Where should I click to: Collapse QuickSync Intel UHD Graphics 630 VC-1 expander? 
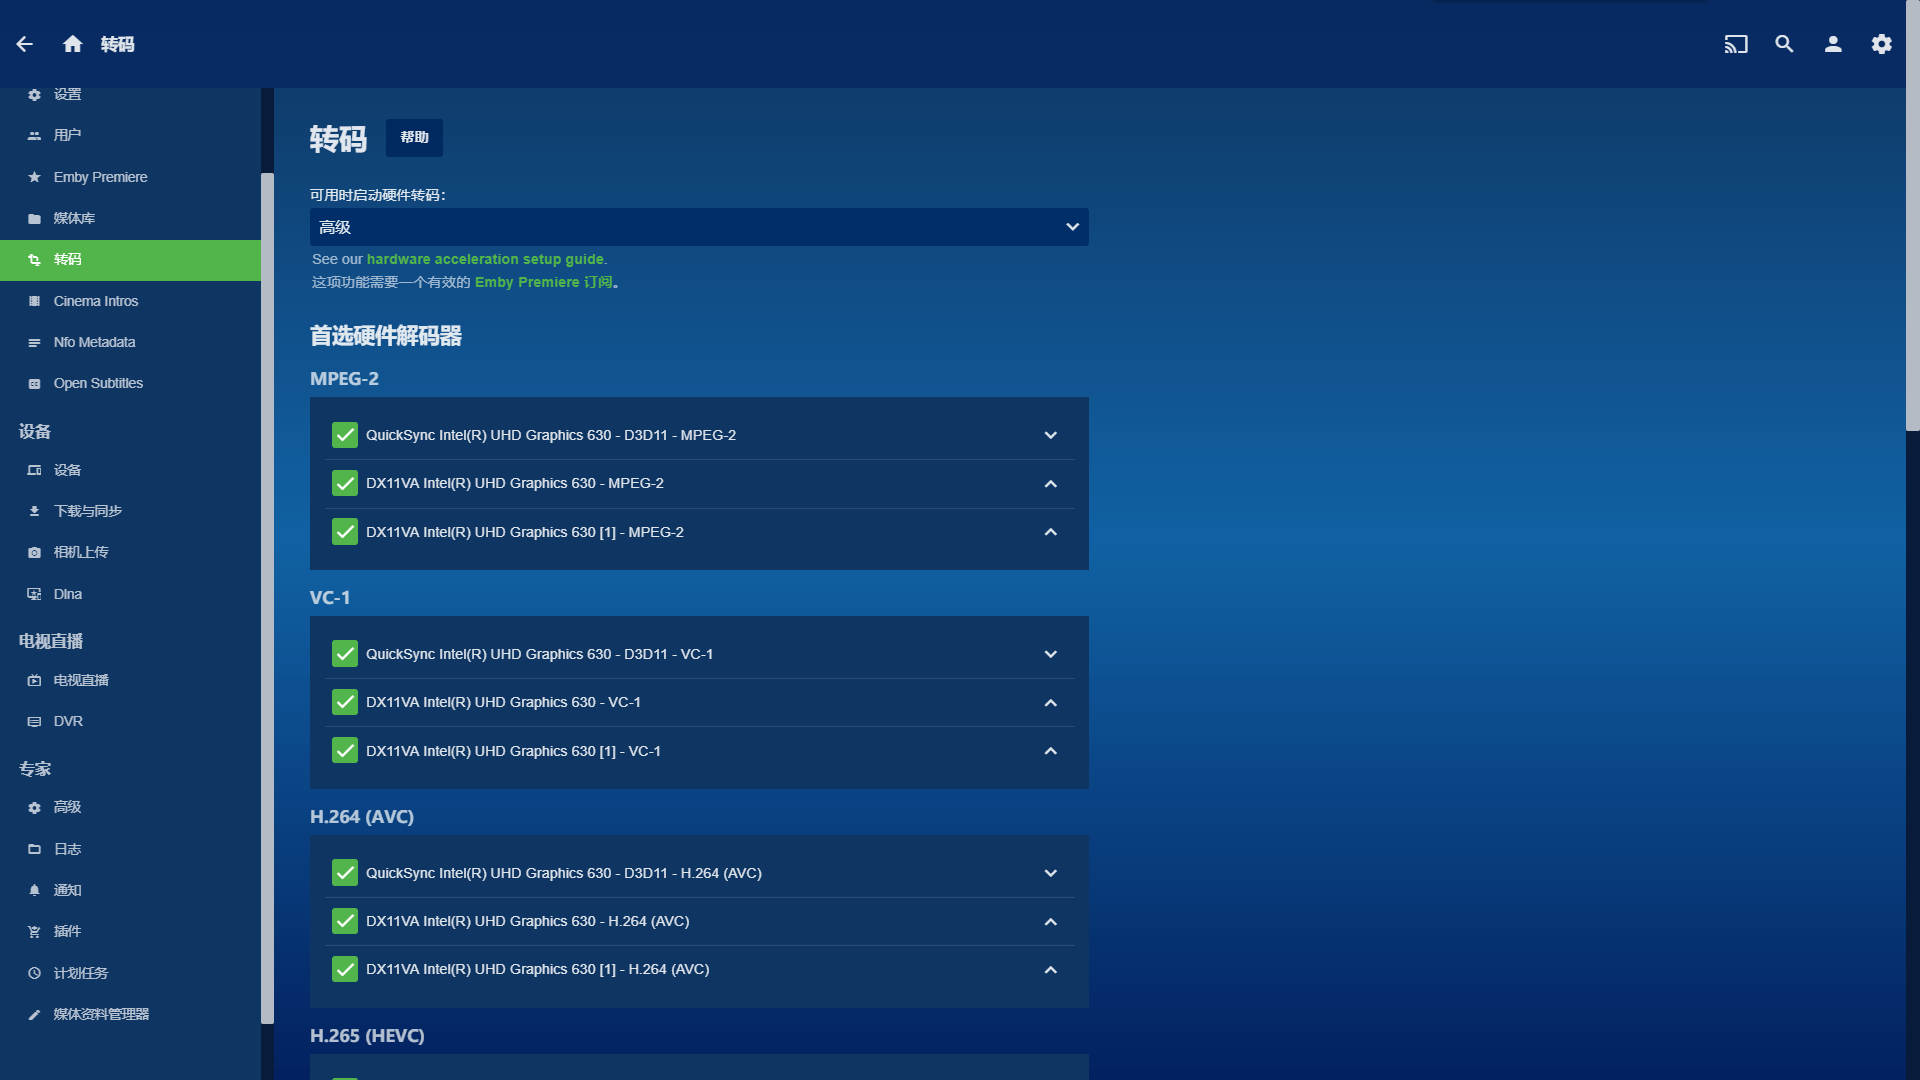point(1051,654)
